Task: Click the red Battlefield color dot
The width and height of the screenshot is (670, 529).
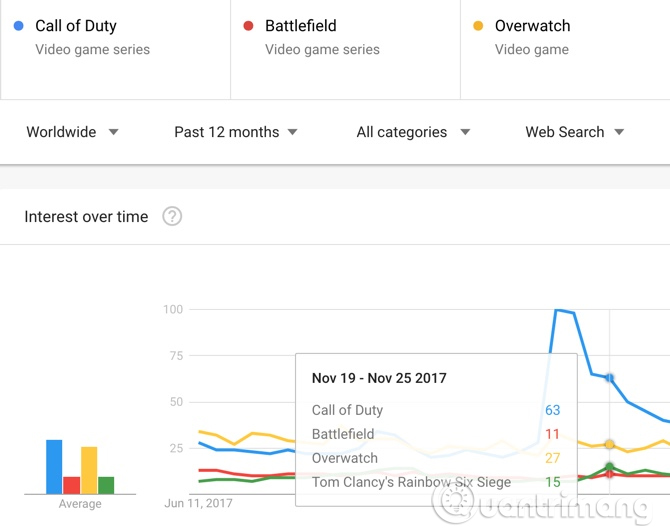Action: click(249, 26)
